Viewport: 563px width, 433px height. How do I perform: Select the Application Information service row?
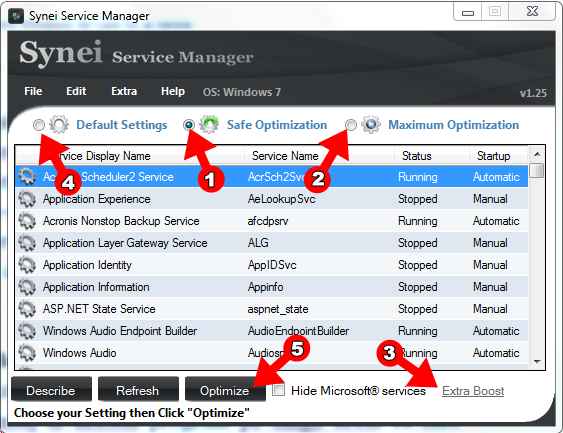tap(272, 287)
